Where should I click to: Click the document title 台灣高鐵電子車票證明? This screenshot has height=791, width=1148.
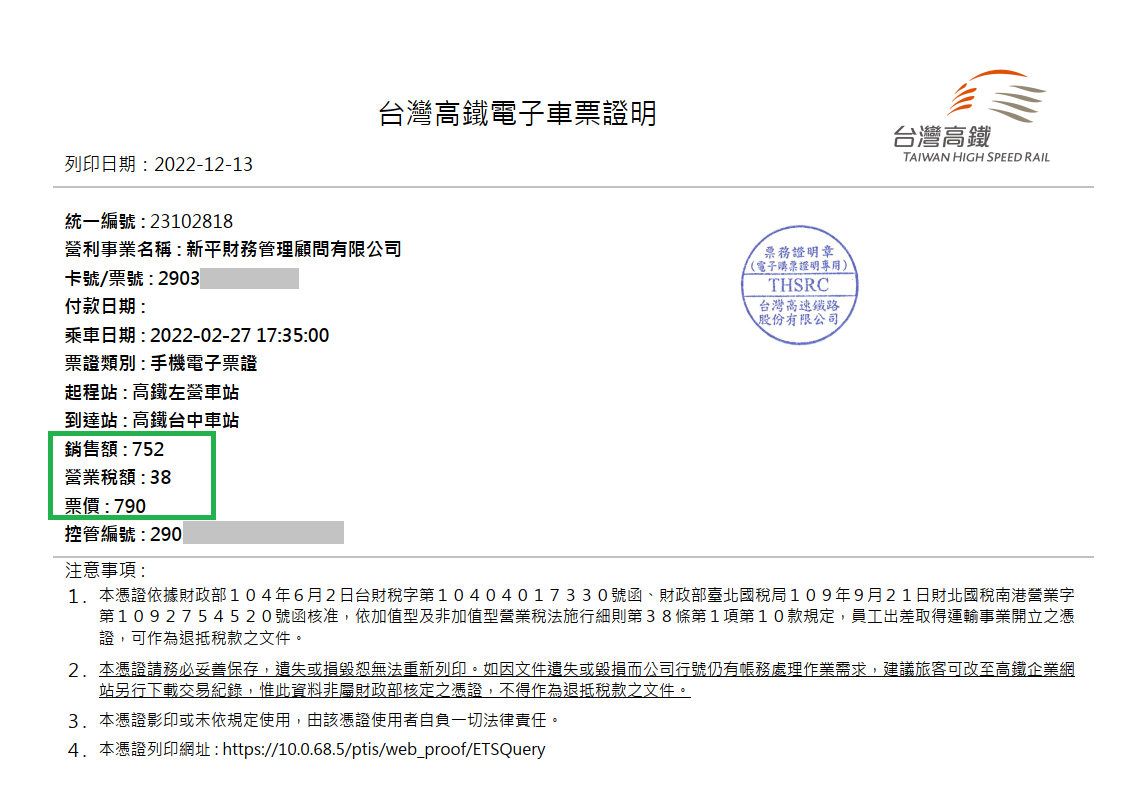click(x=517, y=114)
